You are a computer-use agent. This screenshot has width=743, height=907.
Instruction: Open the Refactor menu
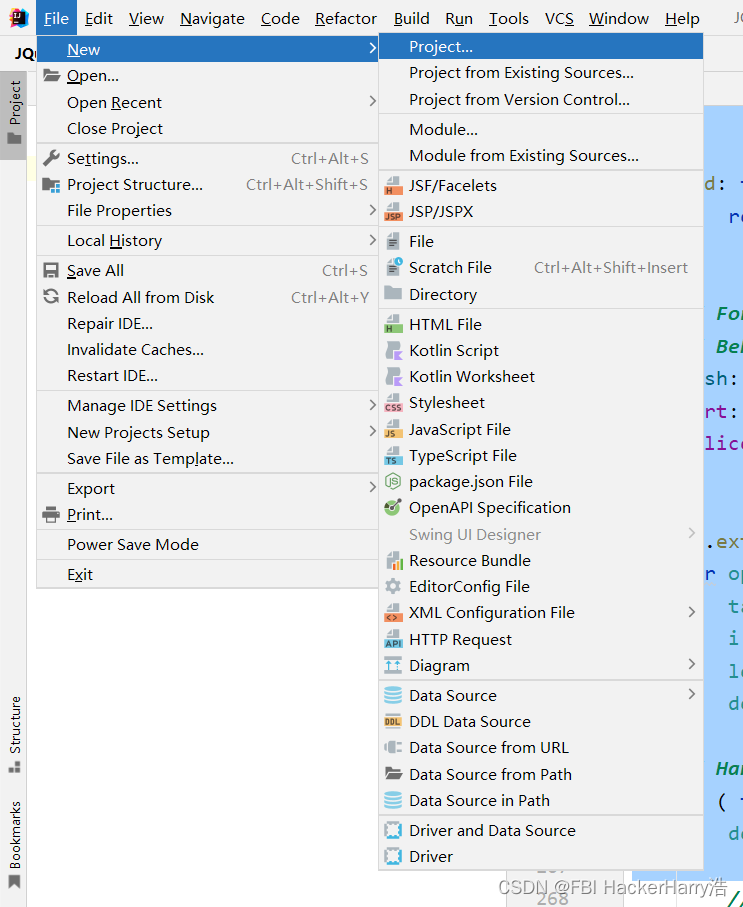(346, 19)
